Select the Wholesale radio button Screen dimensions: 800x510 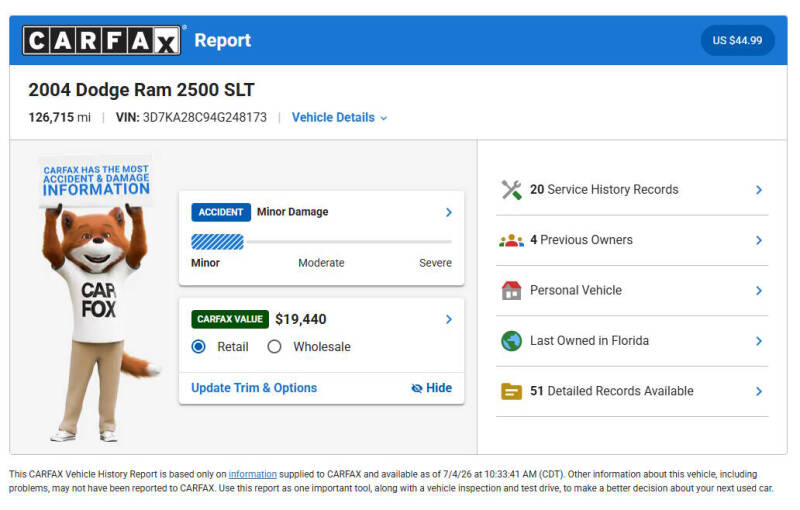pyautogui.click(x=274, y=347)
